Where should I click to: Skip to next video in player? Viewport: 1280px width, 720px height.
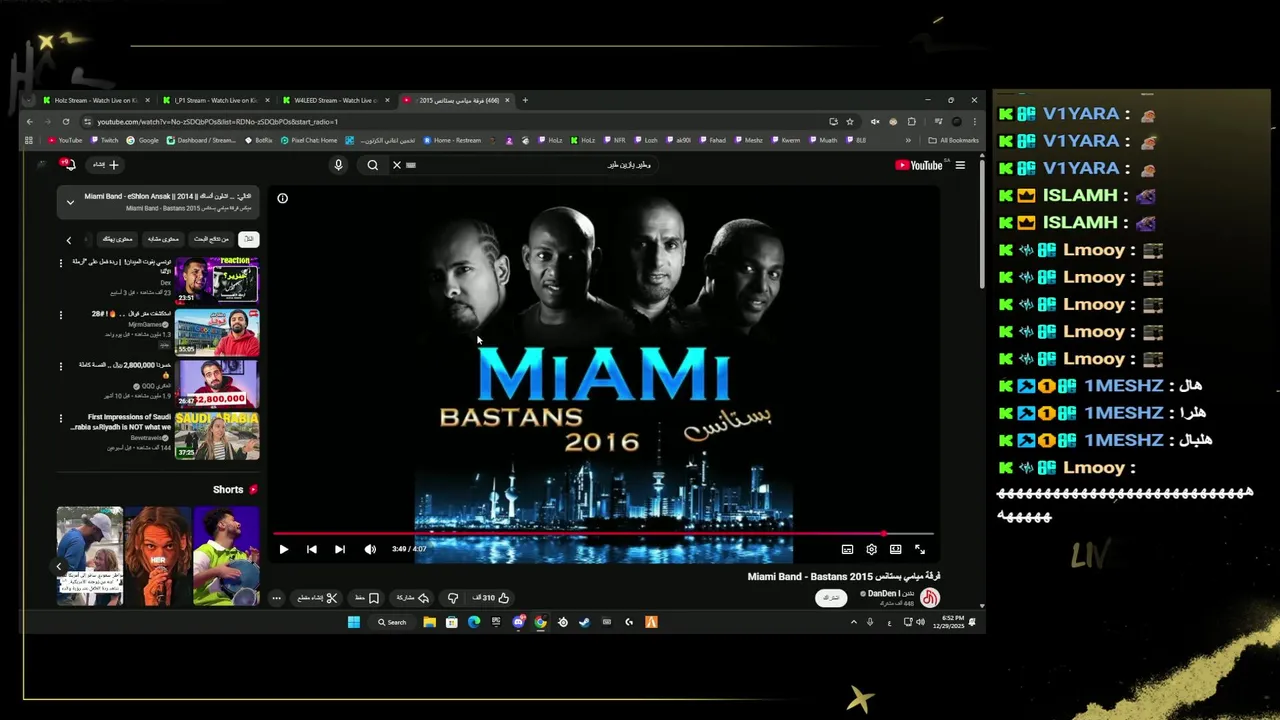coord(340,549)
